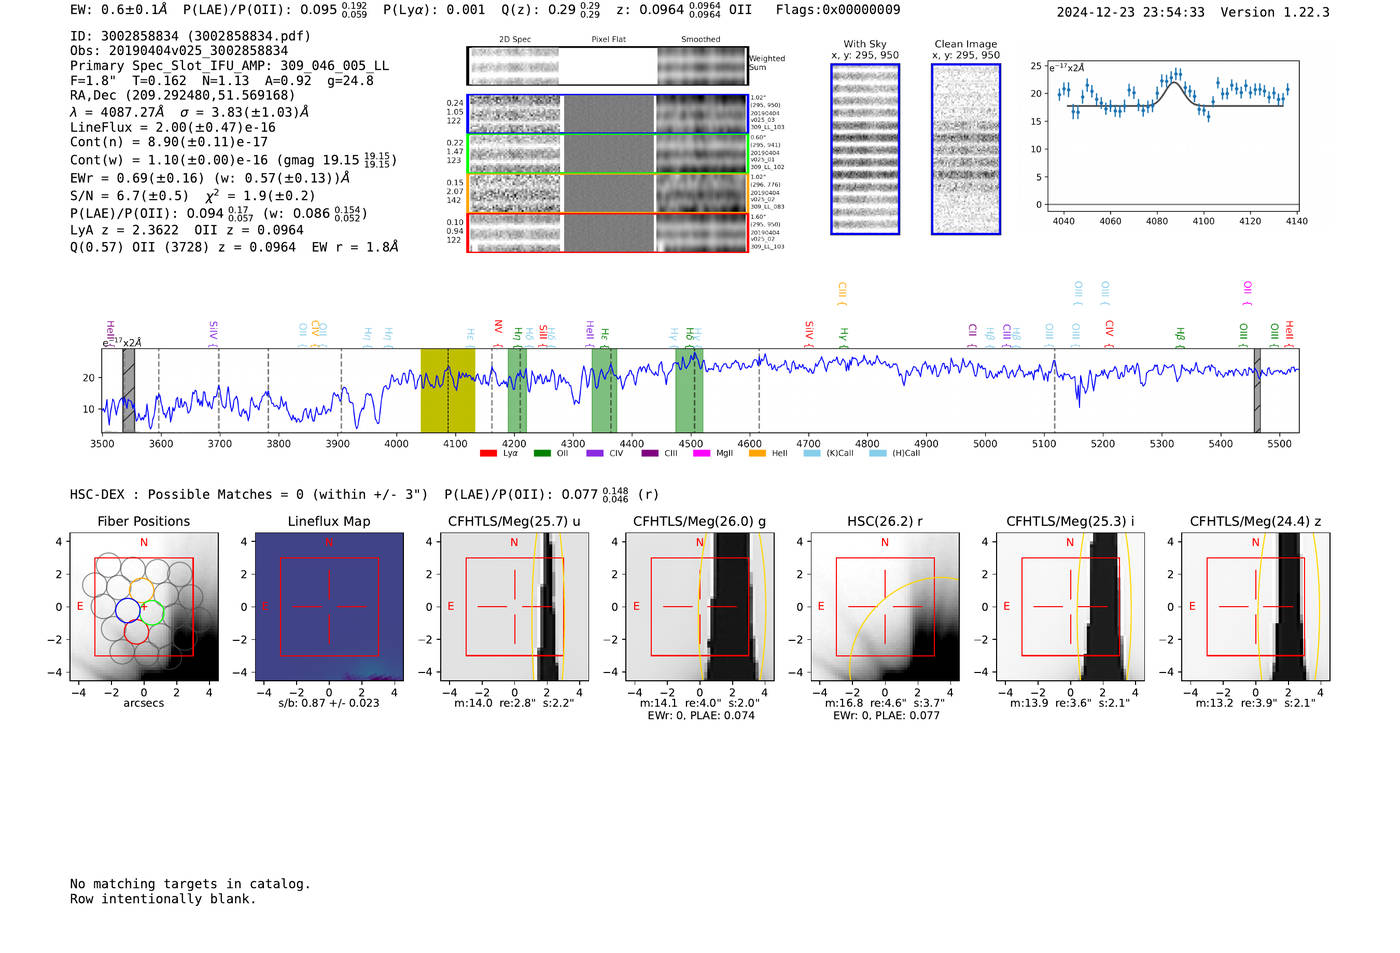Click the CIV purple legend swatch

point(595,454)
